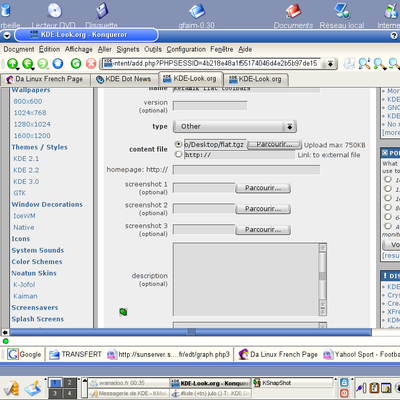Stop loading with the red X icon

[x=91, y=63]
